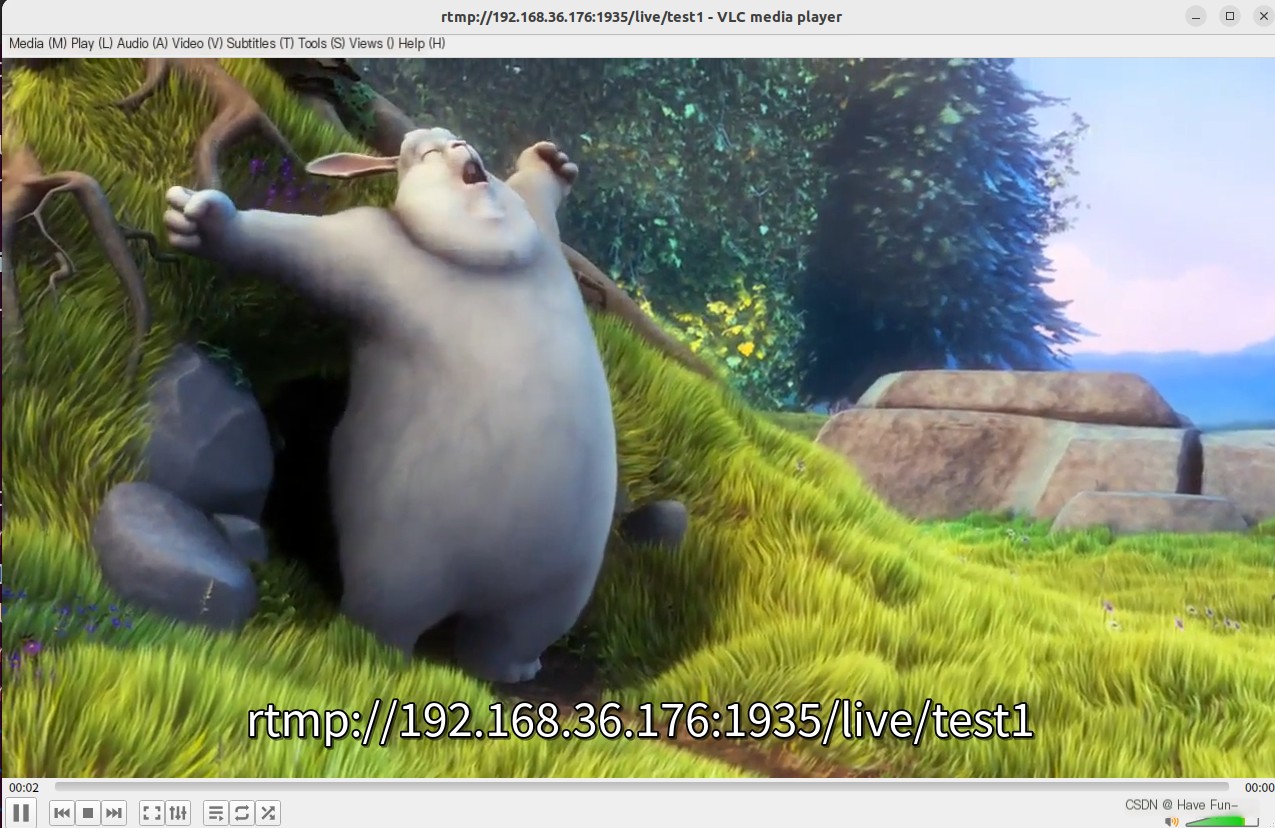
Task: Toggle loop repeat mode
Action: point(242,813)
